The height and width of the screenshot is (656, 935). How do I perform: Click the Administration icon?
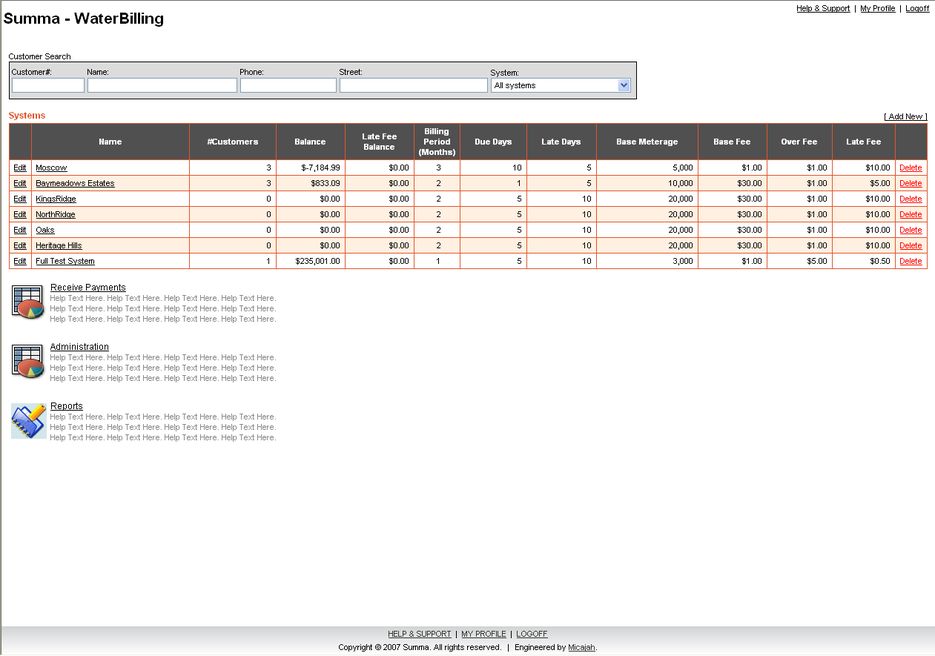[x=28, y=360]
